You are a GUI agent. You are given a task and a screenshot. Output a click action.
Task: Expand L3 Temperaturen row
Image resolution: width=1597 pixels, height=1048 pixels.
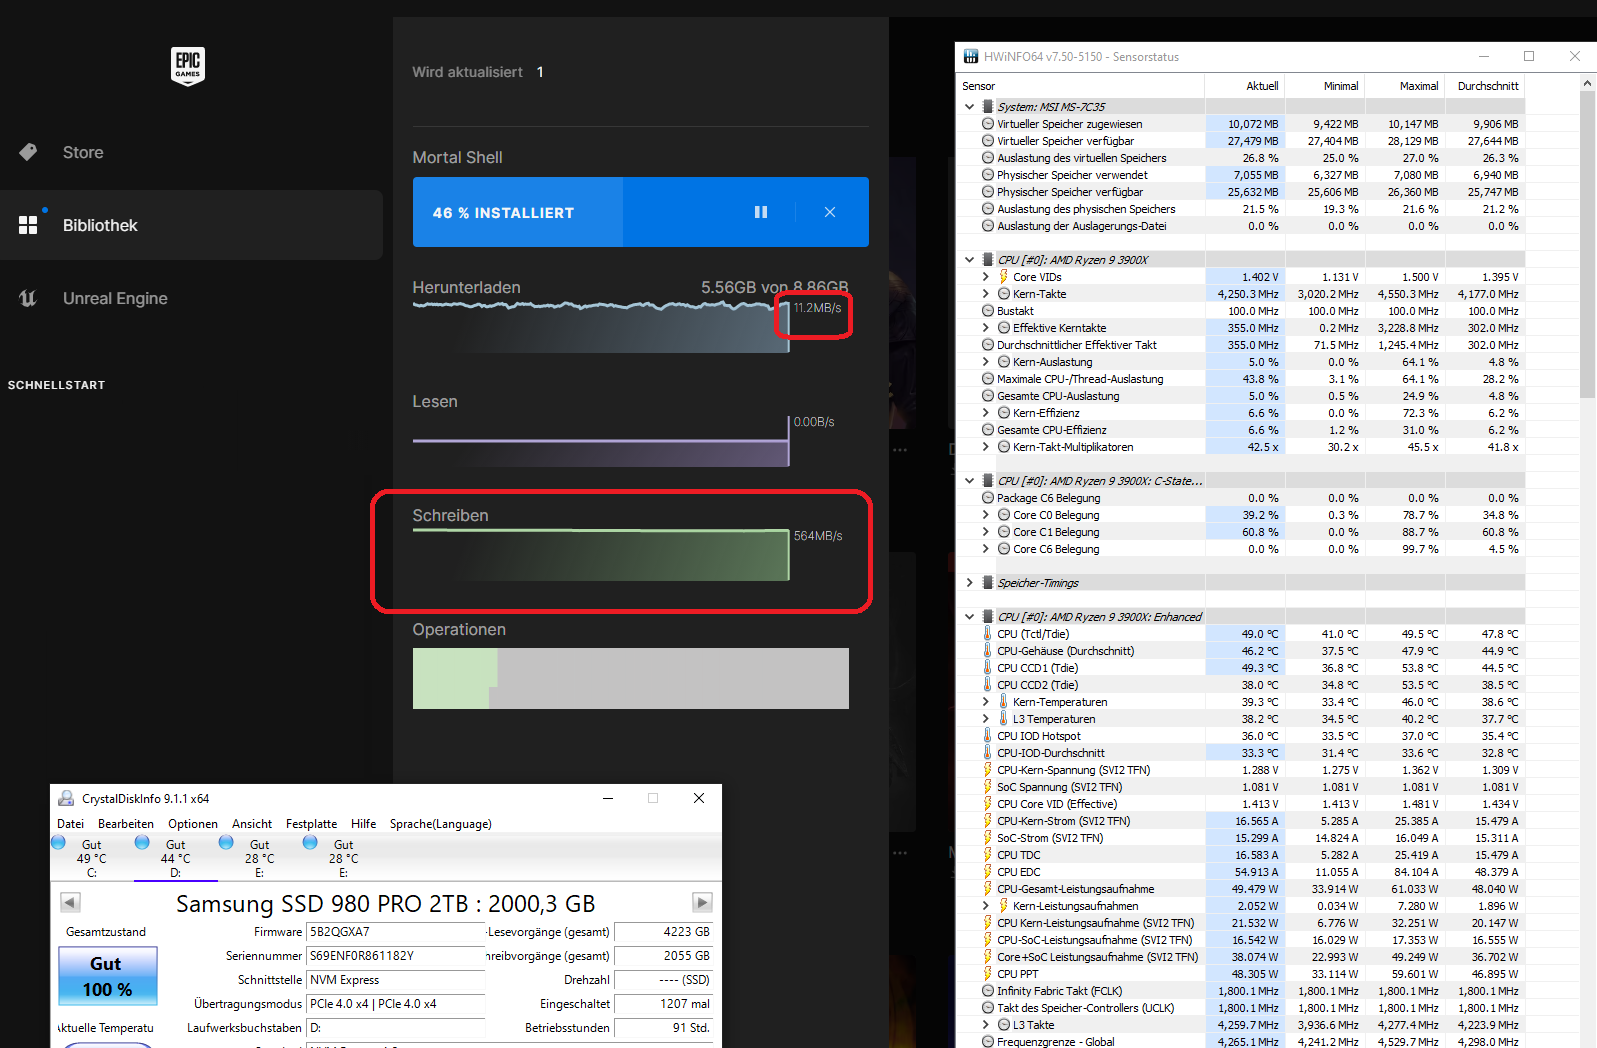tap(985, 719)
